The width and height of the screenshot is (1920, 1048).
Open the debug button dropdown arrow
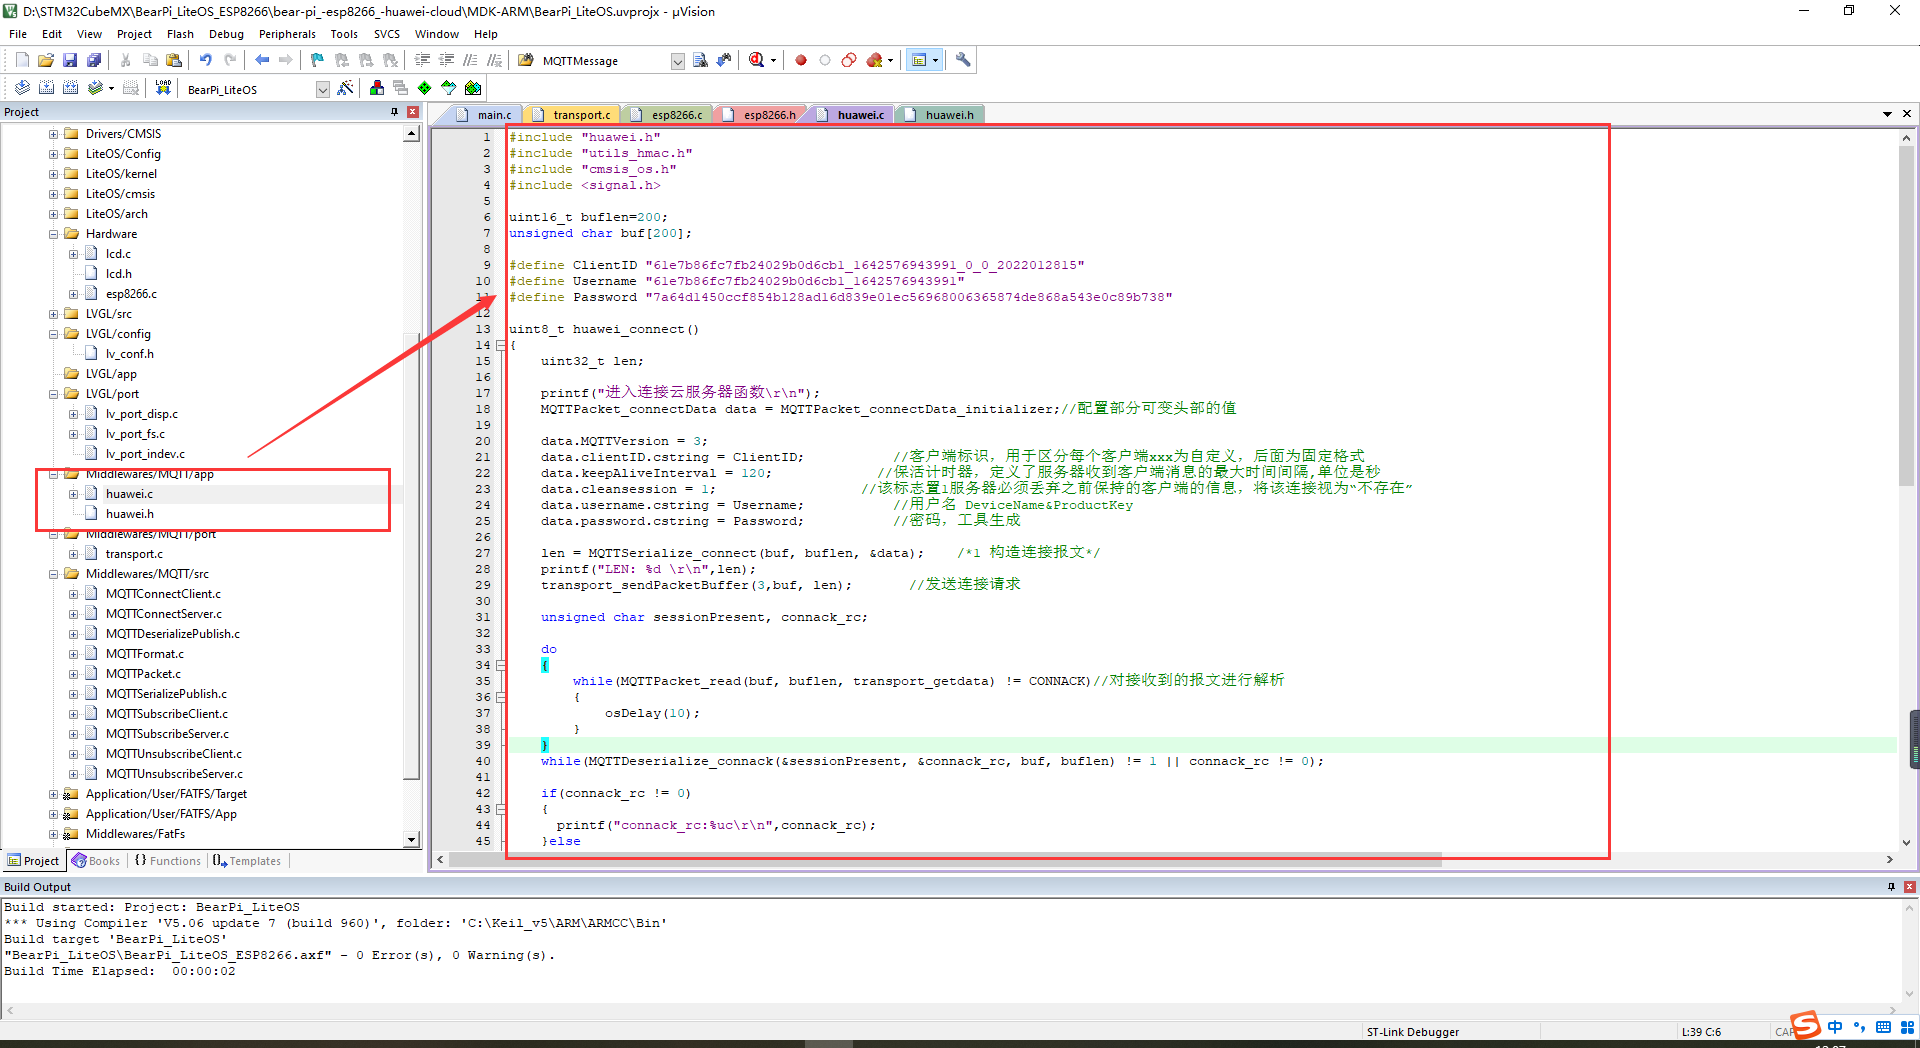point(773,61)
